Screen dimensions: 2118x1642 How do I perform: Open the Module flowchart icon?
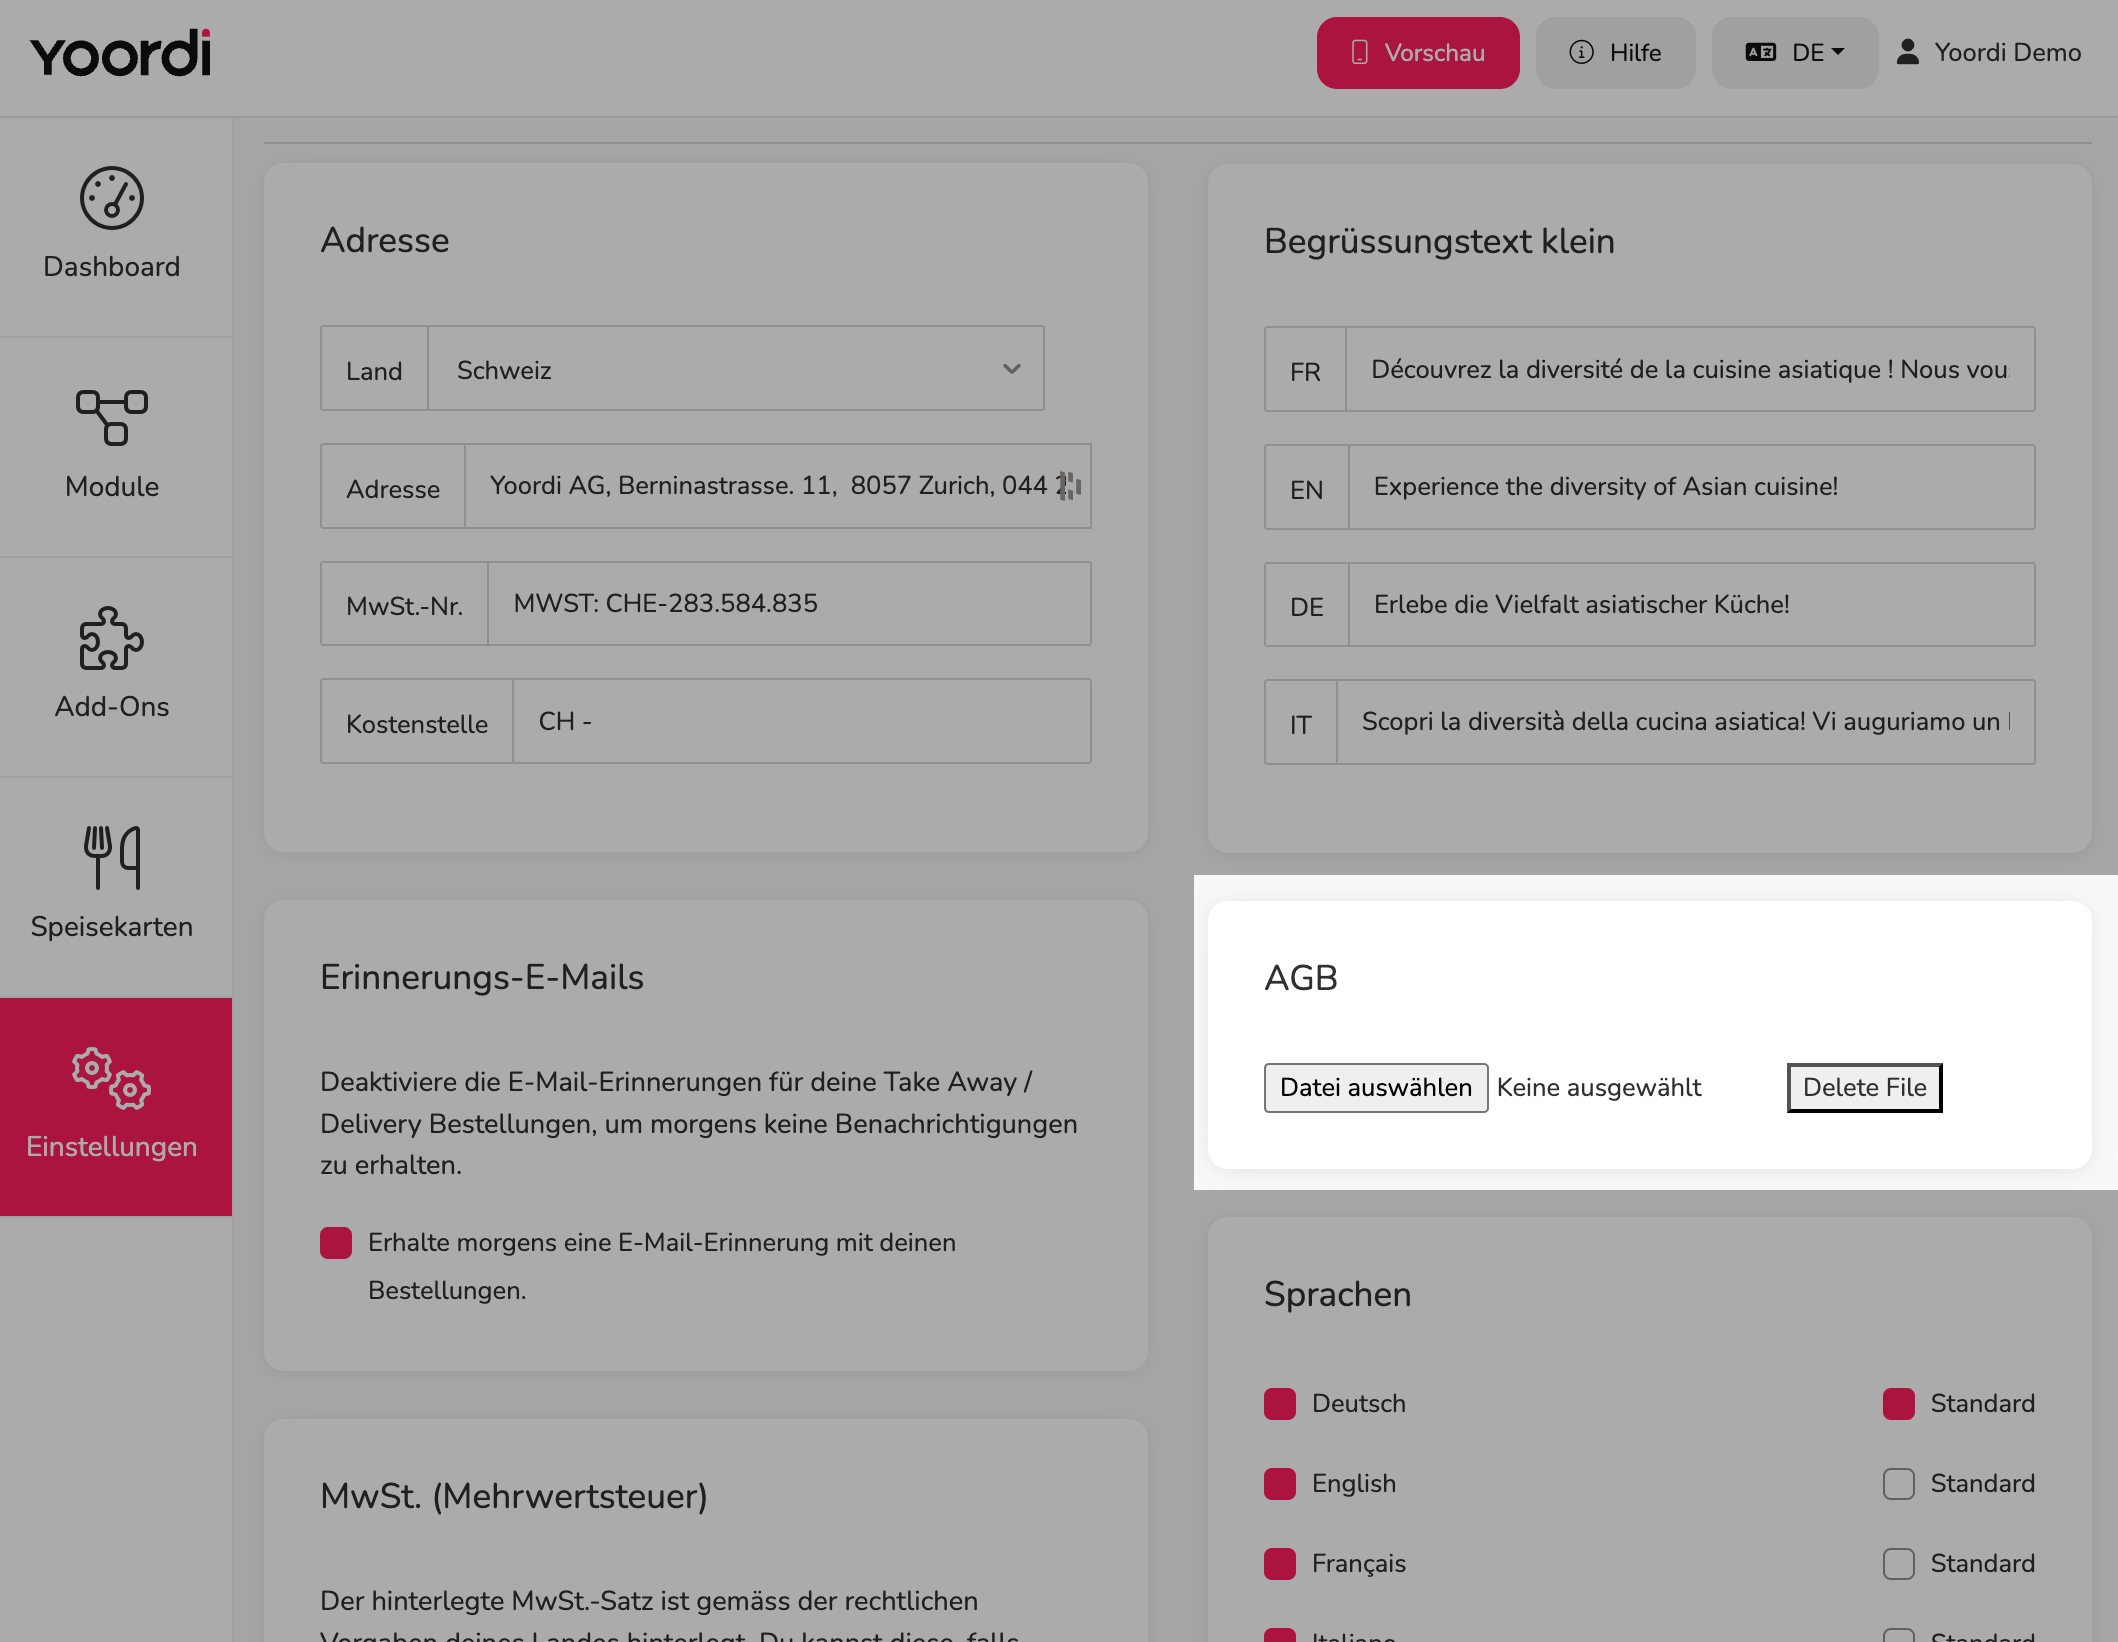112,417
